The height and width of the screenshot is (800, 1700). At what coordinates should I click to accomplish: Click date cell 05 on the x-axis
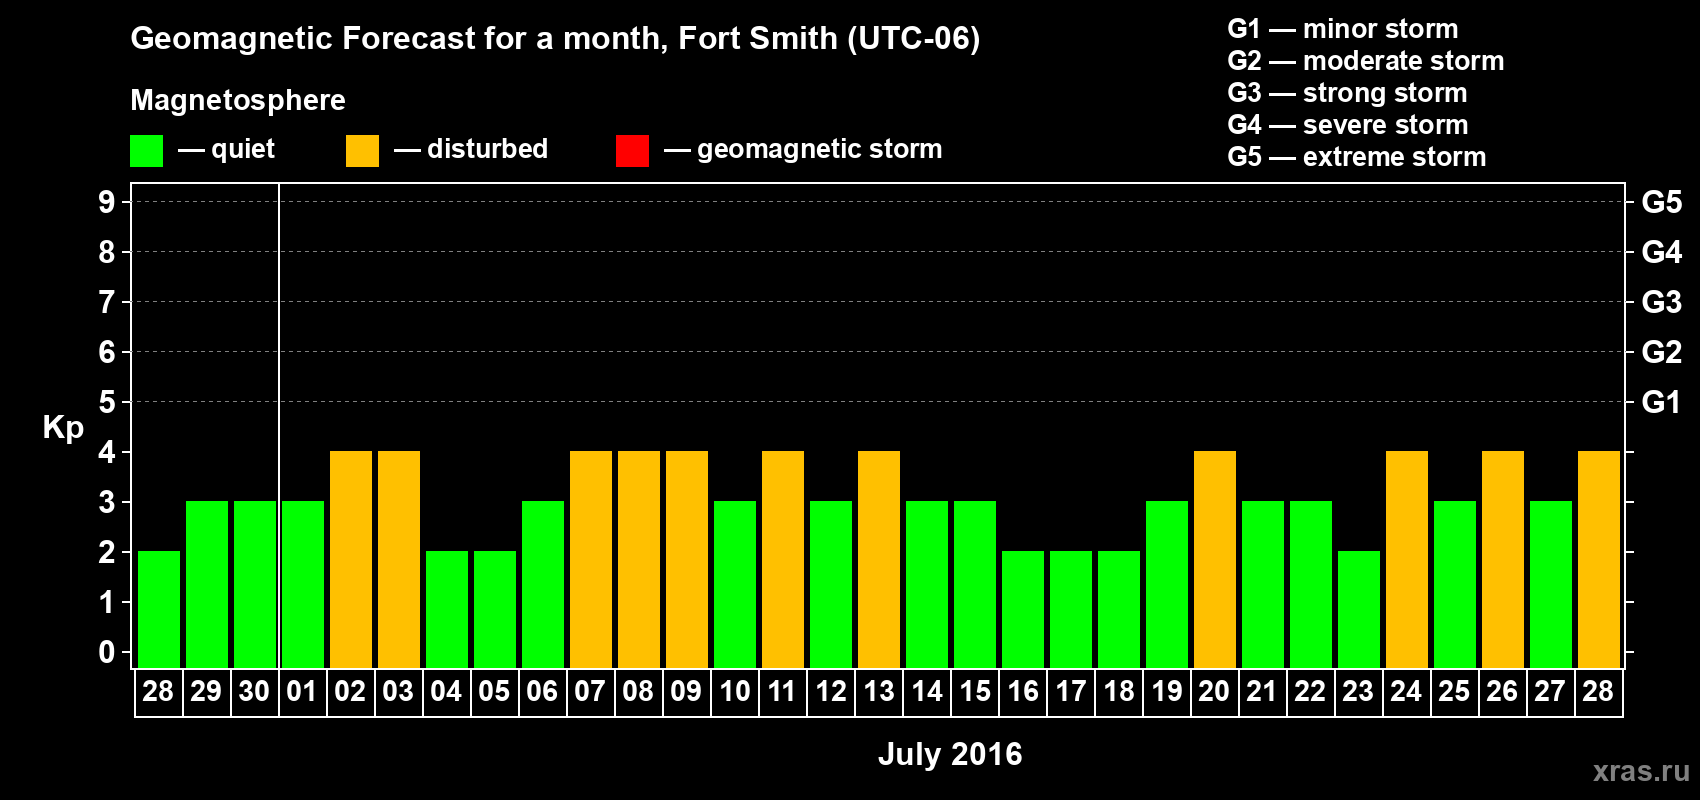tap(495, 692)
